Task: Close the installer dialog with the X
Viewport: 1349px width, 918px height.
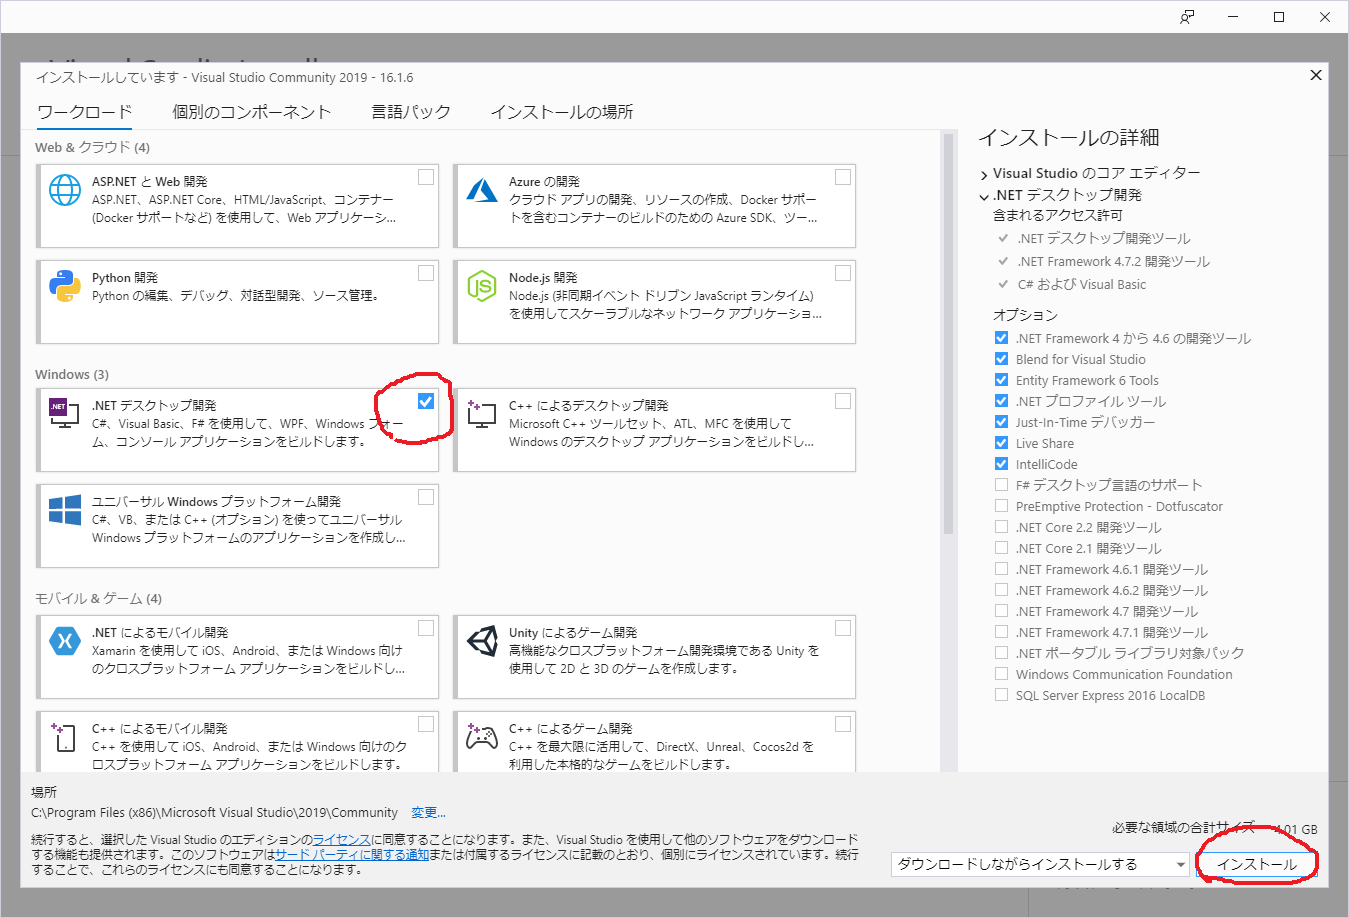Action: click(x=1316, y=75)
